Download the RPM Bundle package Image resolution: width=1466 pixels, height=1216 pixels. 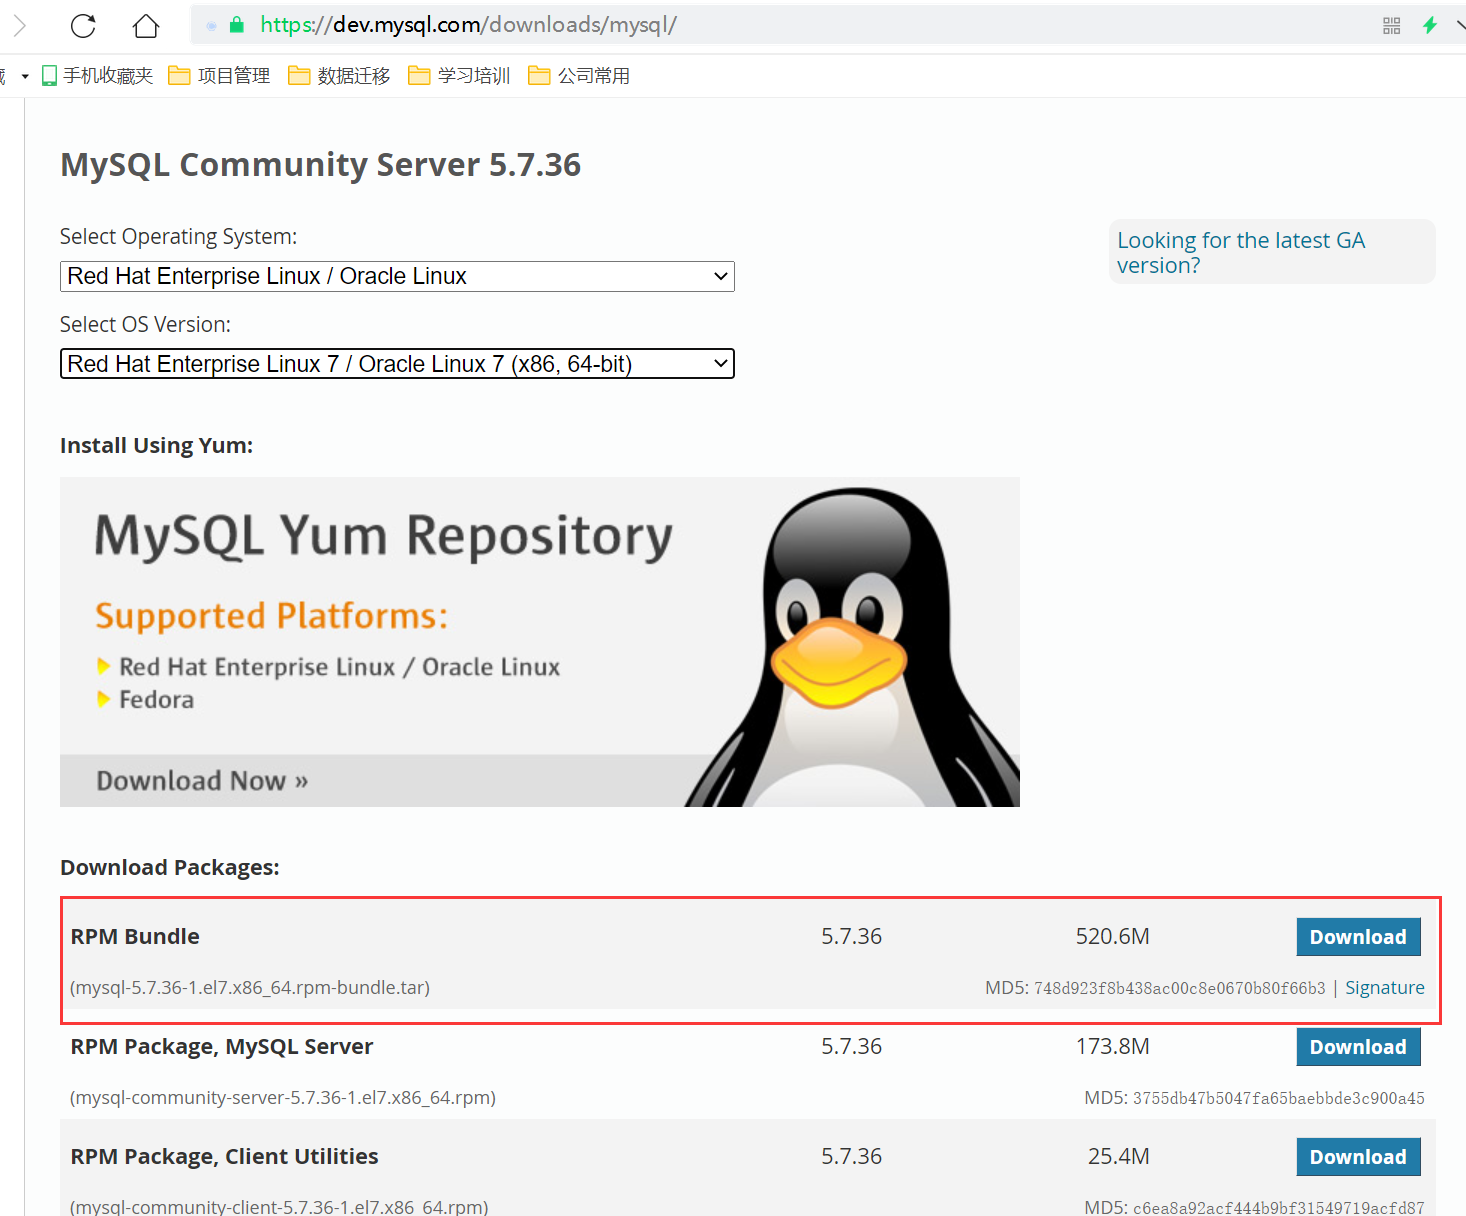pyautogui.click(x=1358, y=937)
